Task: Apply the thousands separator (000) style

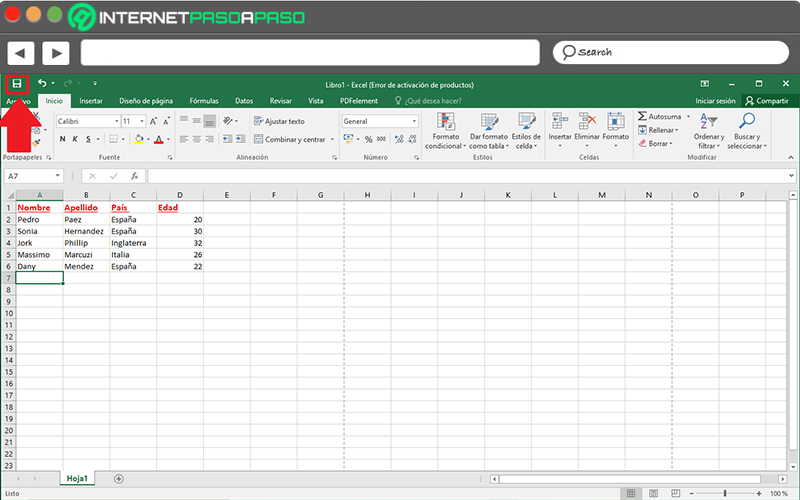Action: pyautogui.click(x=381, y=139)
